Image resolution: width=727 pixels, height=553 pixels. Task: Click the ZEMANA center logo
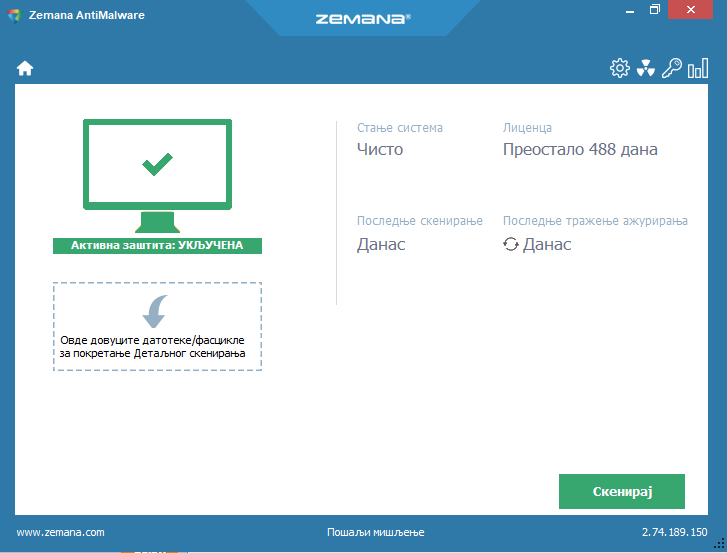point(363,19)
